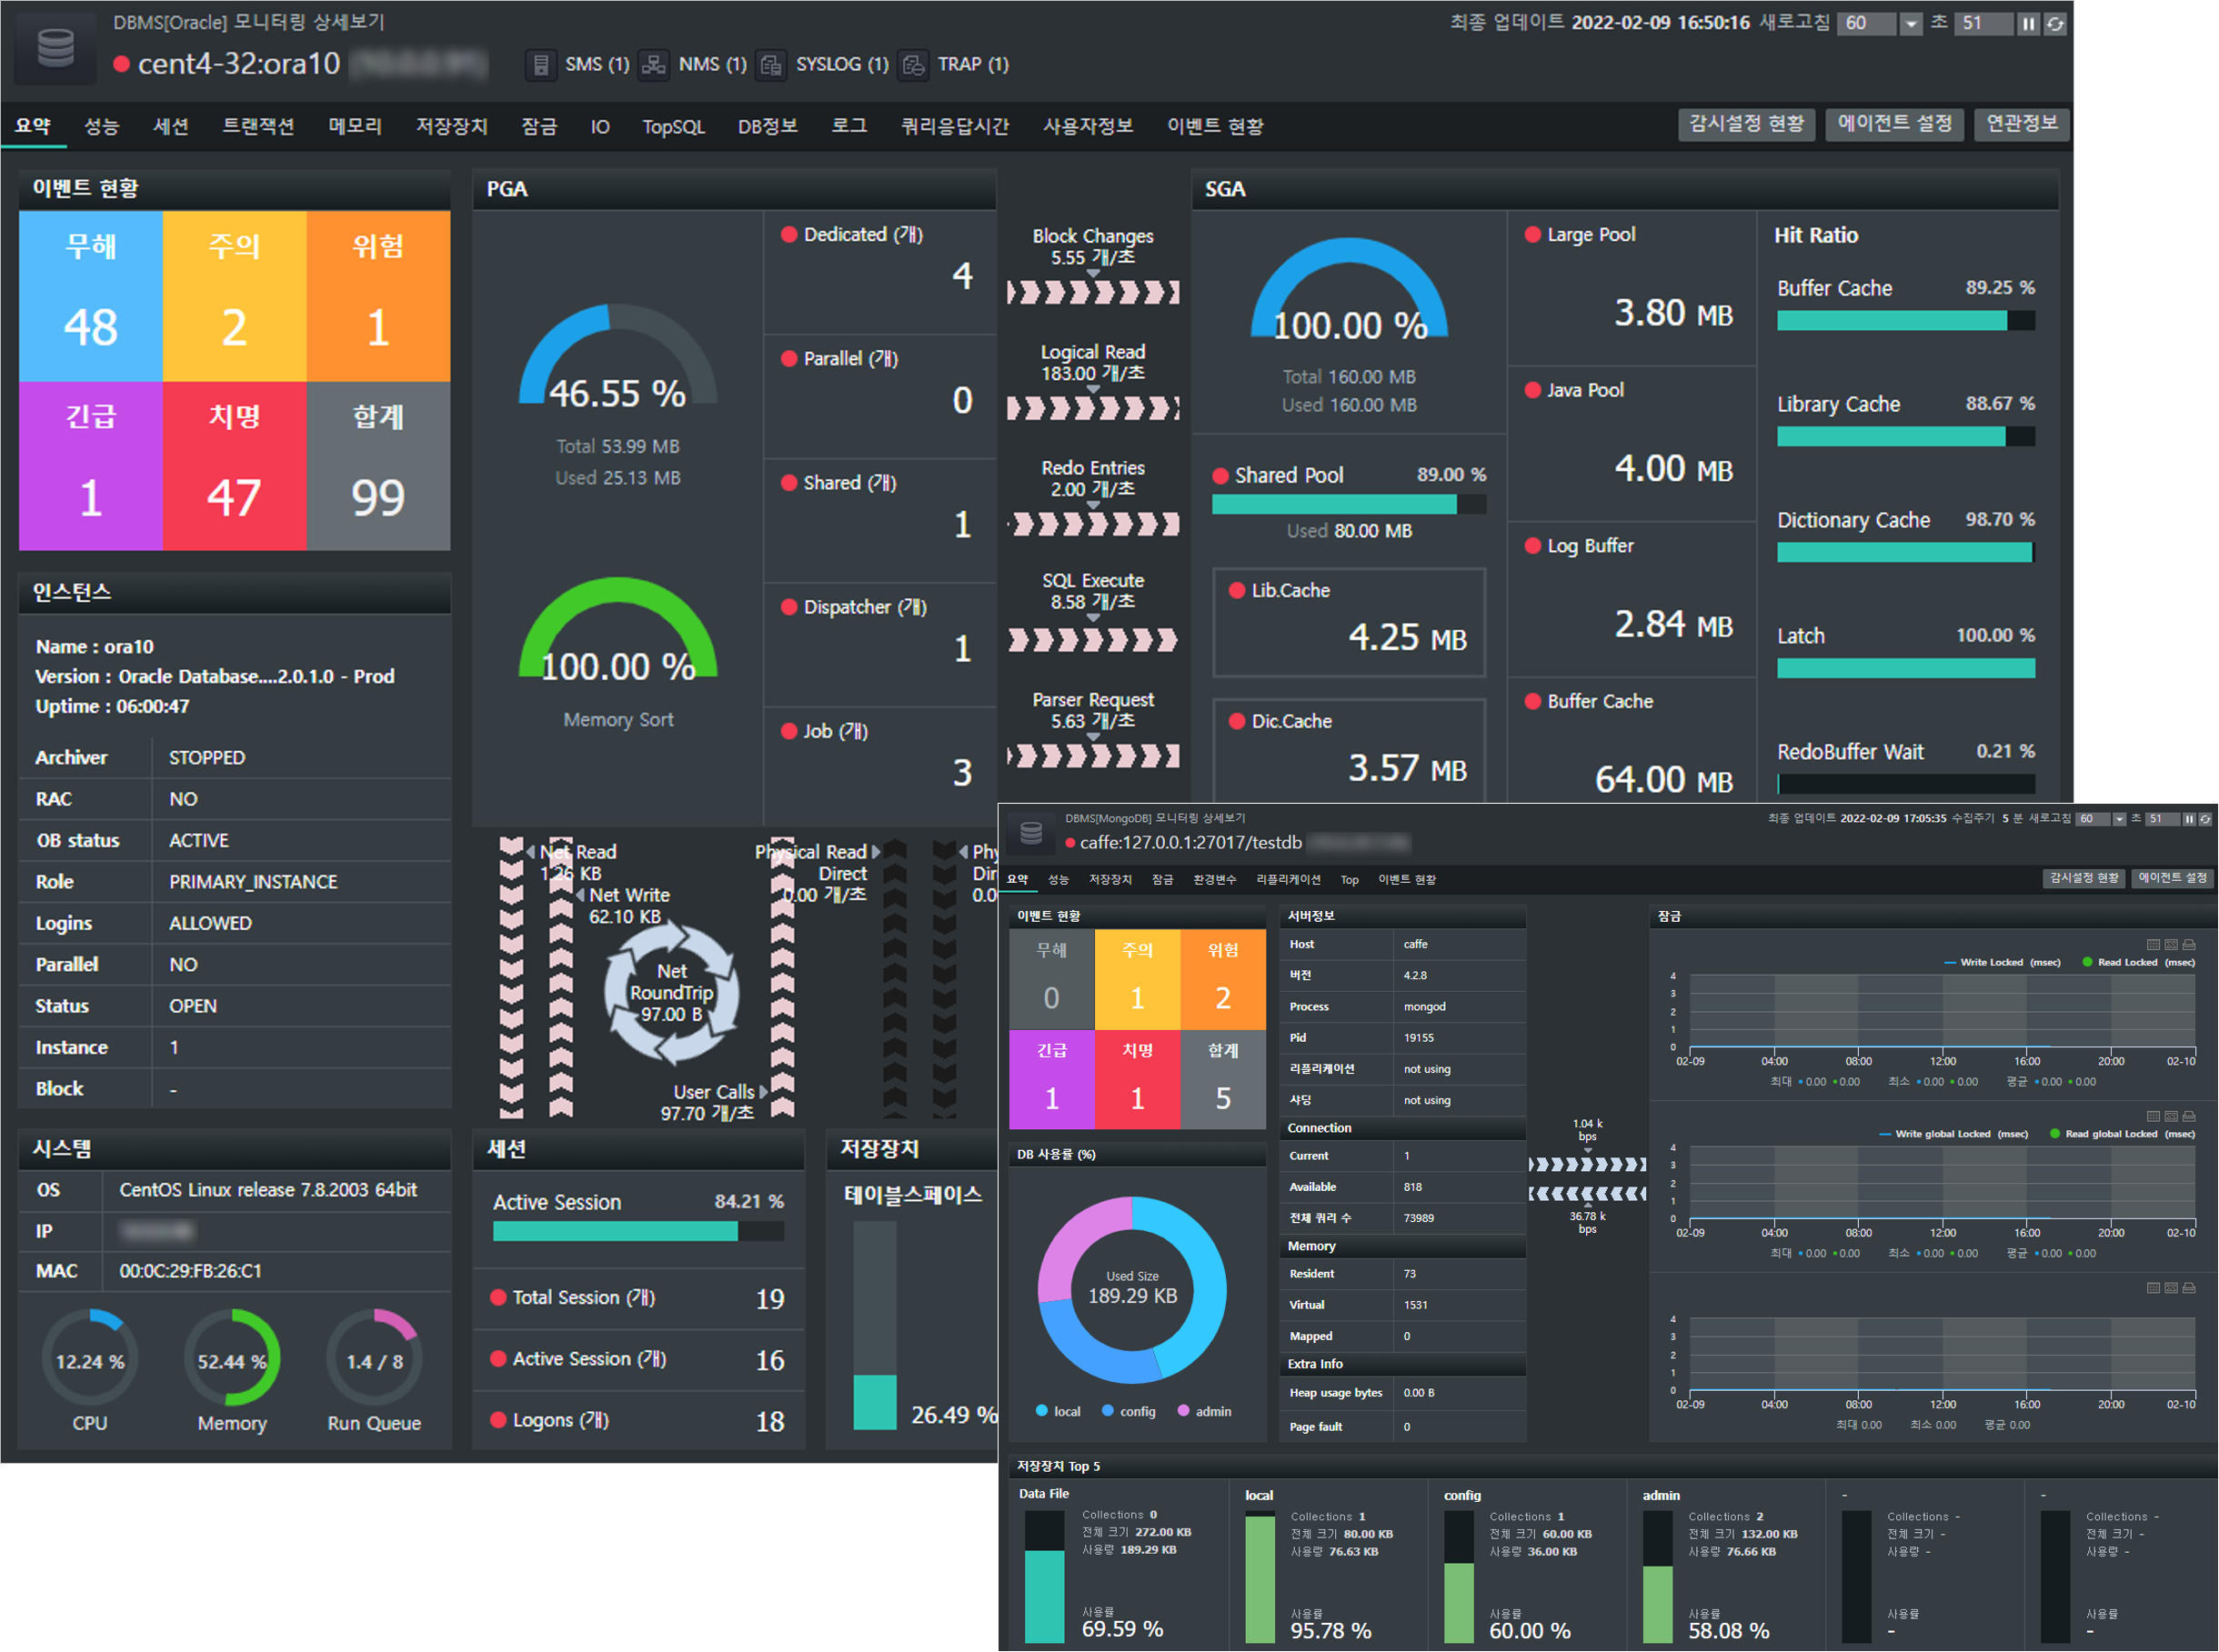Click the CPU 12.24 % circular gauge

click(x=90, y=1360)
